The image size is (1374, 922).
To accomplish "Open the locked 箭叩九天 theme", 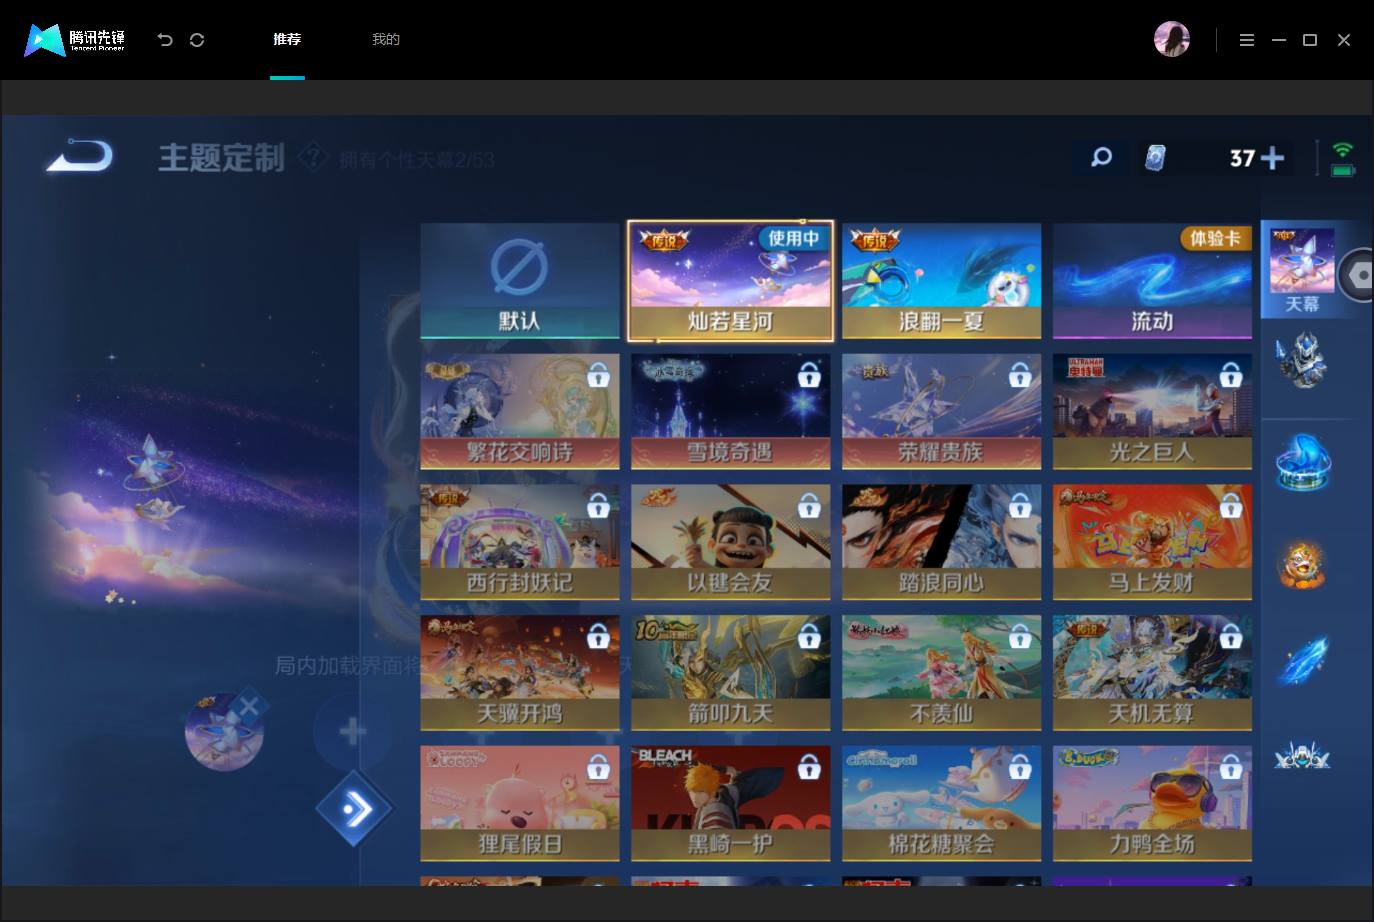I will coord(731,673).
